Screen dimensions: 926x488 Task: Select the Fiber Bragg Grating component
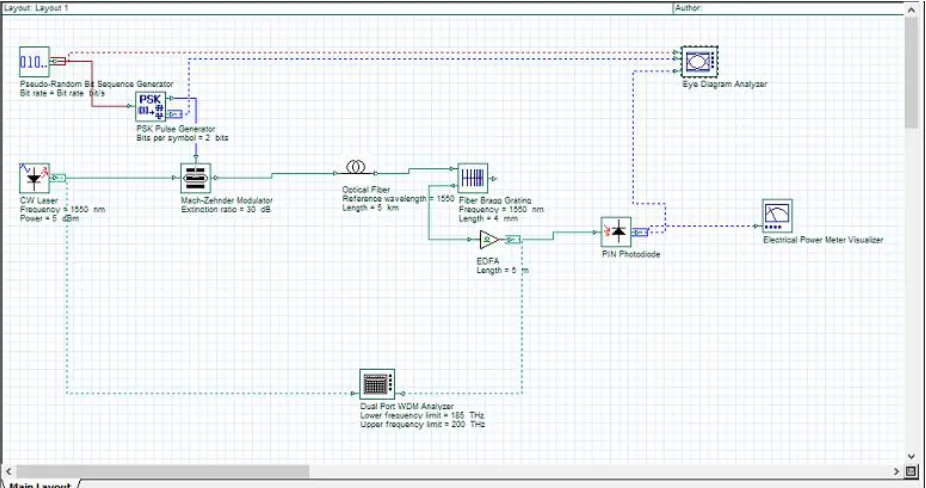(473, 178)
